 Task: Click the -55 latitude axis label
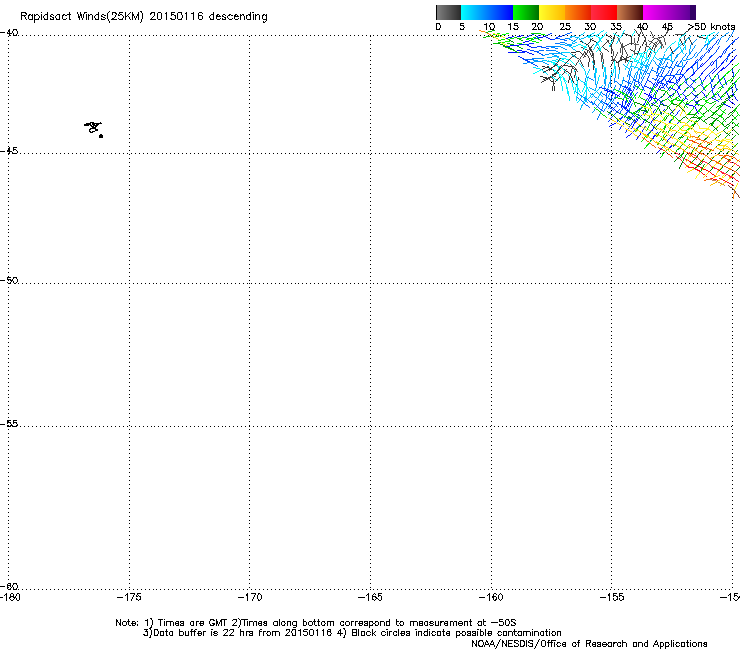(9, 424)
